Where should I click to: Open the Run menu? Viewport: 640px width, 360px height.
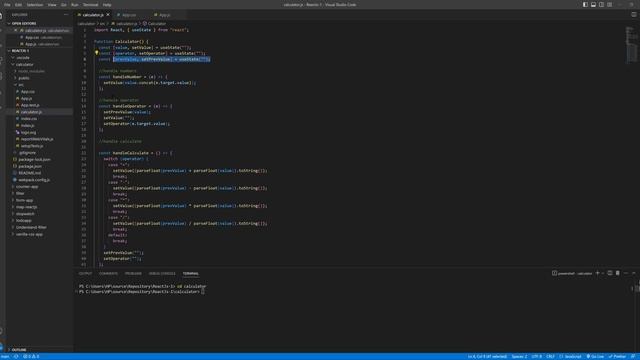(x=75, y=4)
